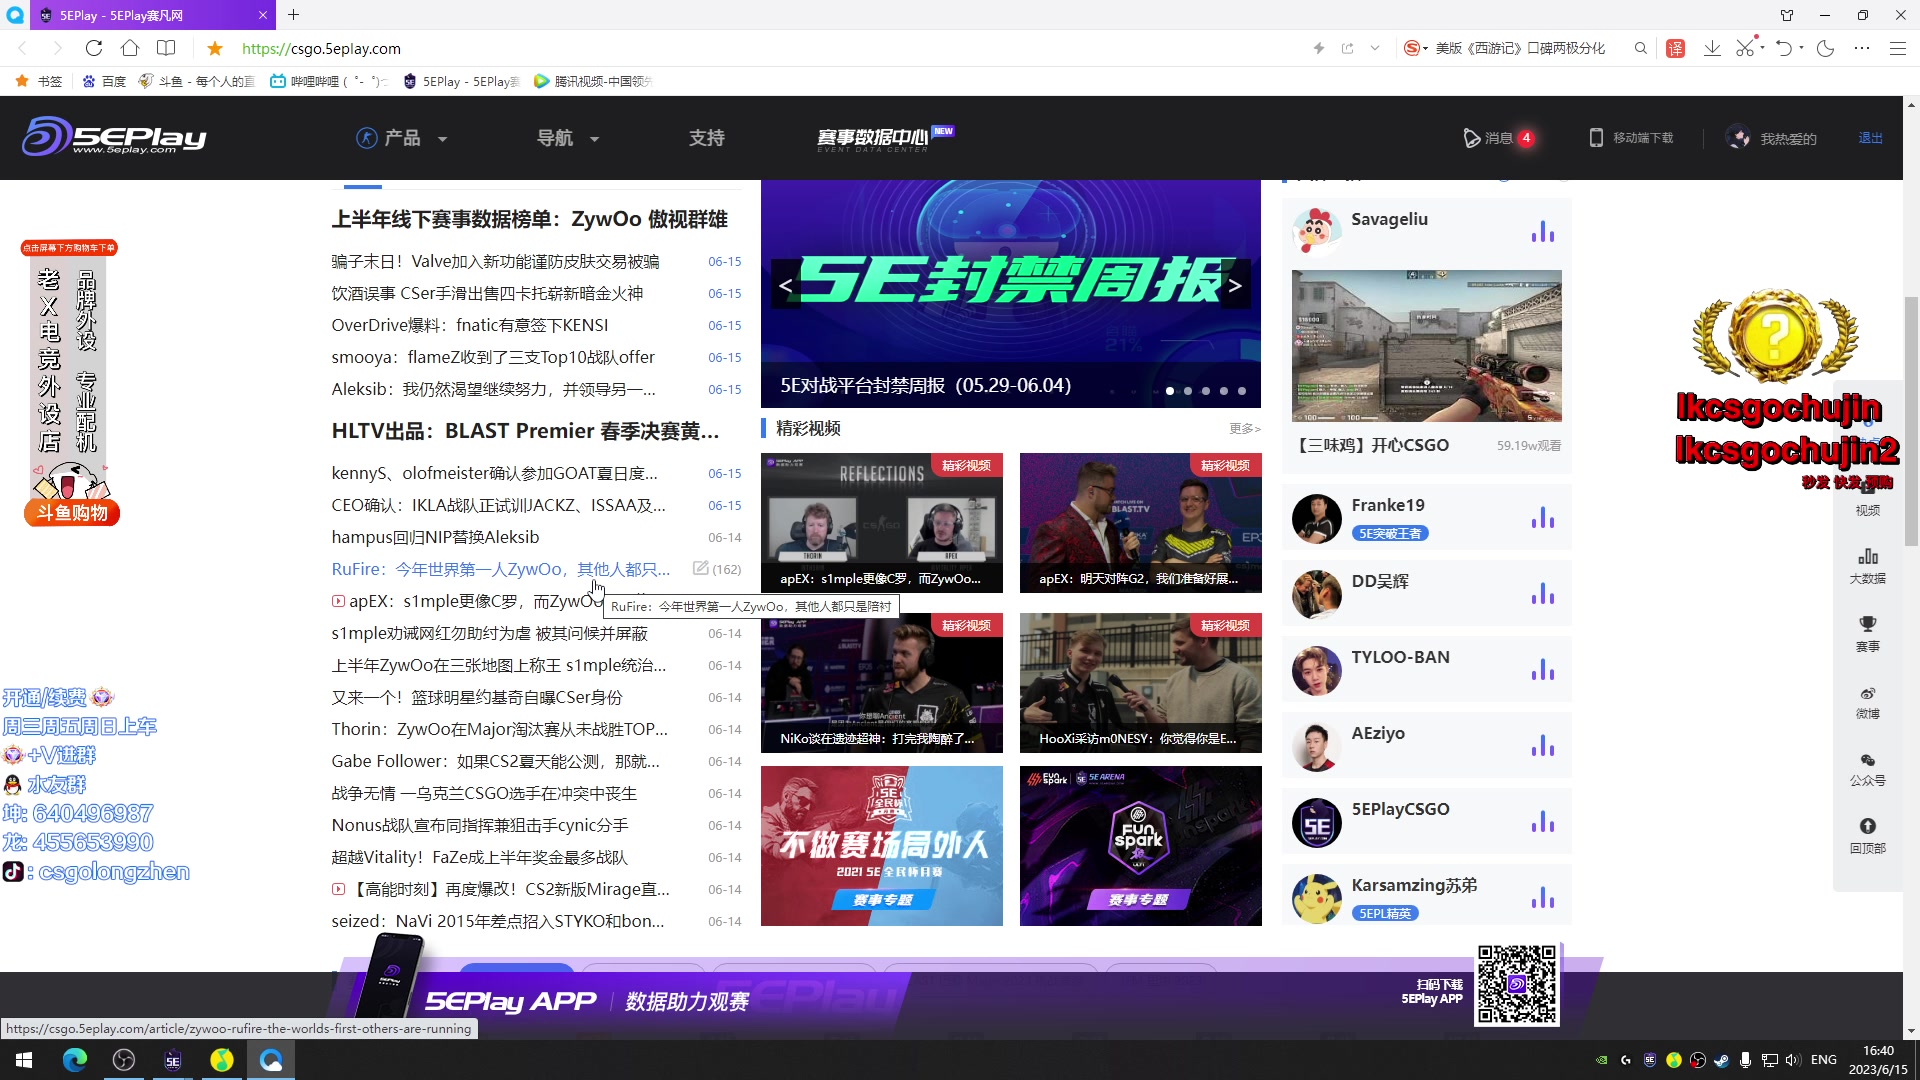
Task: Open the 支持 nav menu
Action: click(x=706, y=138)
